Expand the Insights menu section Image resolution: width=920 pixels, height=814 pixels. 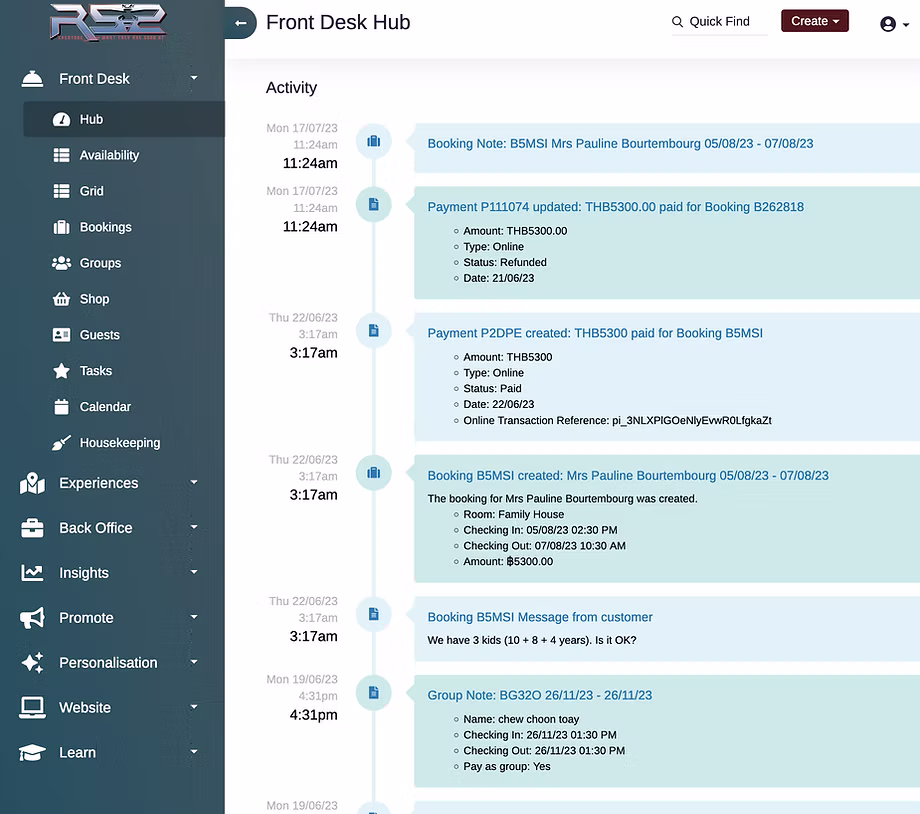coord(84,573)
